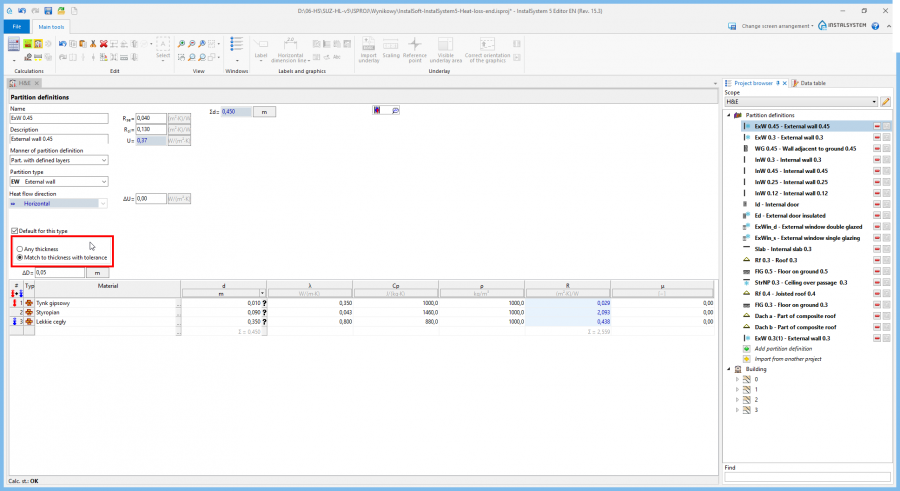Select 'Match to thickness with tolerance' option
Image resolution: width=900 pixels, height=491 pixels.
(20, 257)
